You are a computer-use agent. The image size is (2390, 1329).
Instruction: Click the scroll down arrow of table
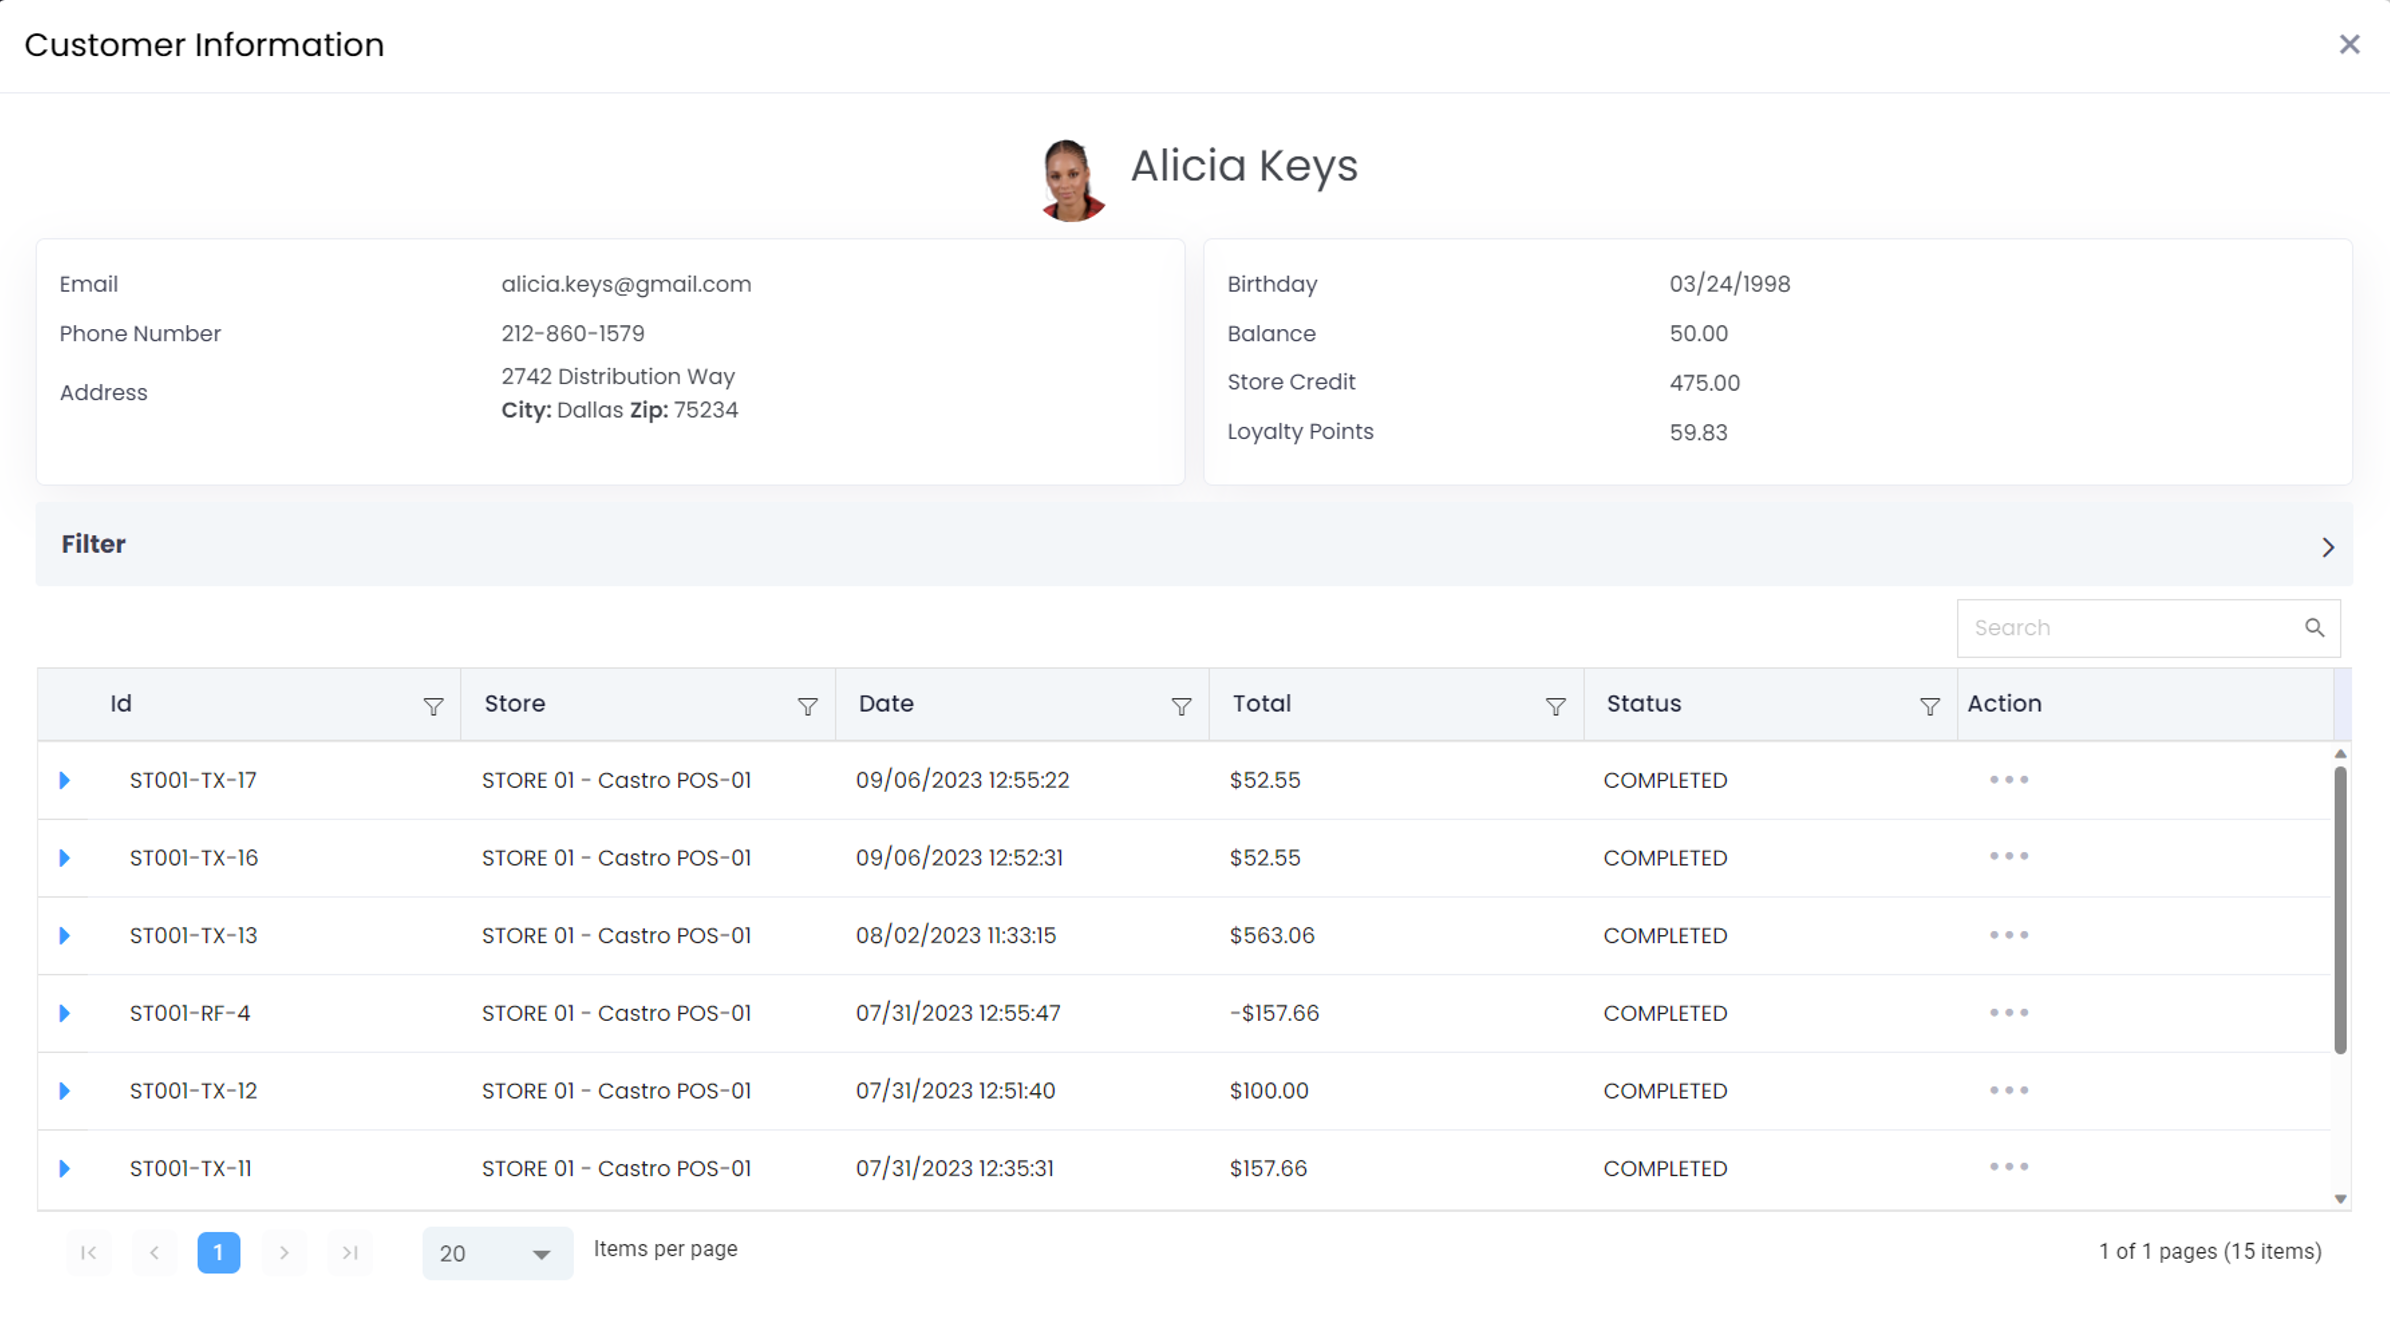coord(2340,1198)
